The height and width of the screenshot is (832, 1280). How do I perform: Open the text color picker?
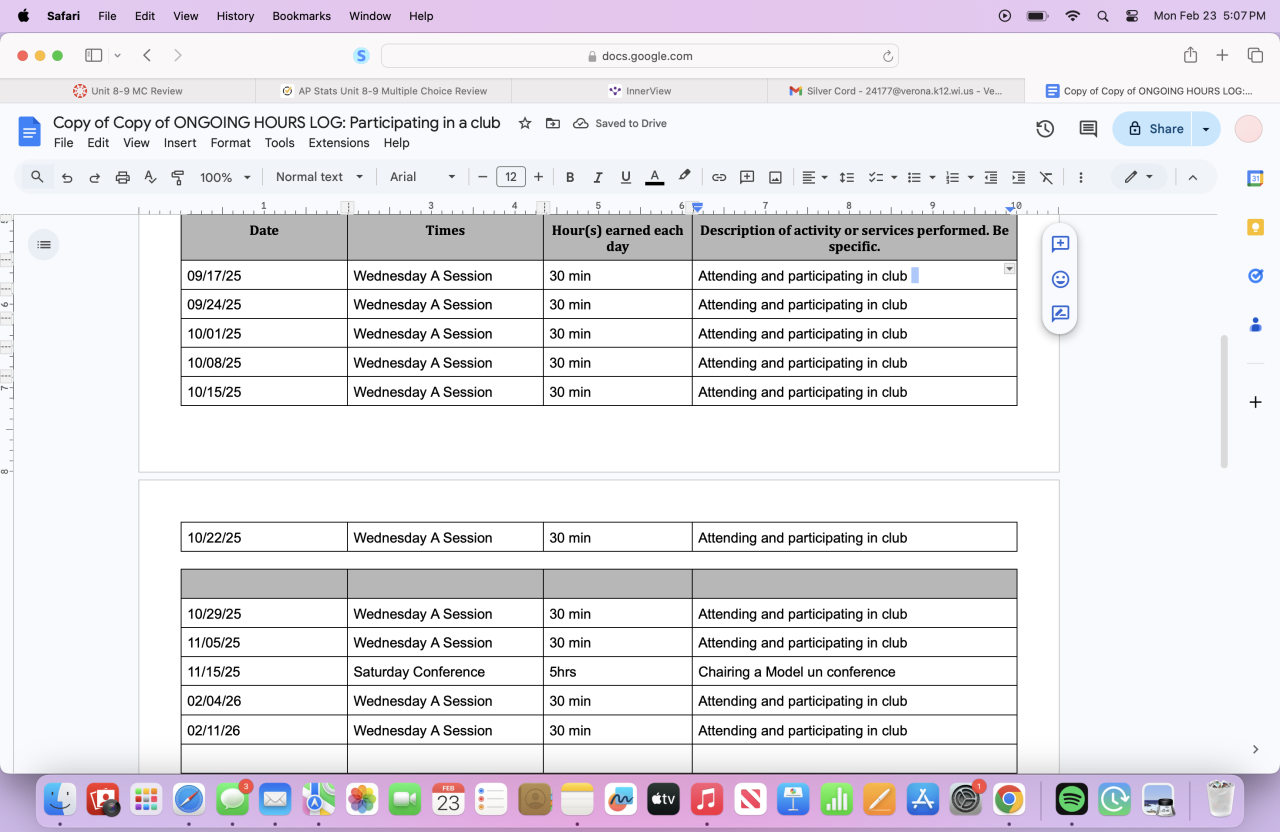tap(655, 177)
